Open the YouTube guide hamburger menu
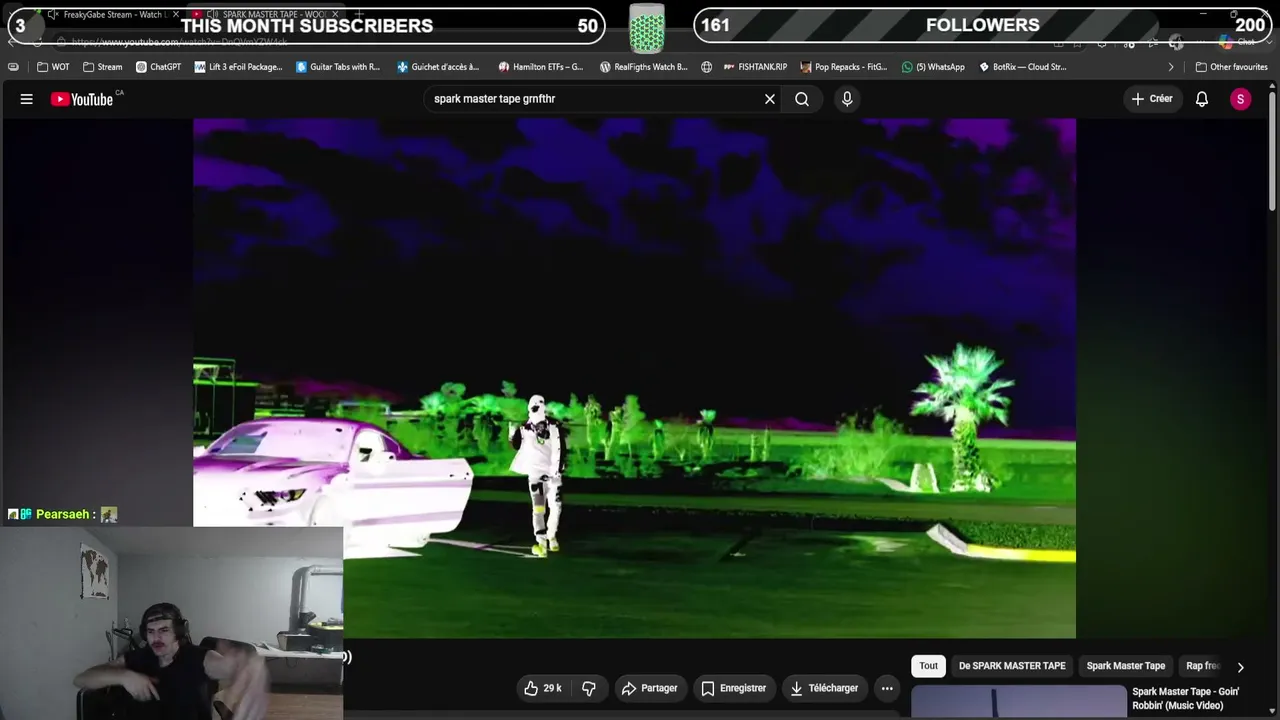The width and height of the screenshot is (1280, 720). coord(27,99)
